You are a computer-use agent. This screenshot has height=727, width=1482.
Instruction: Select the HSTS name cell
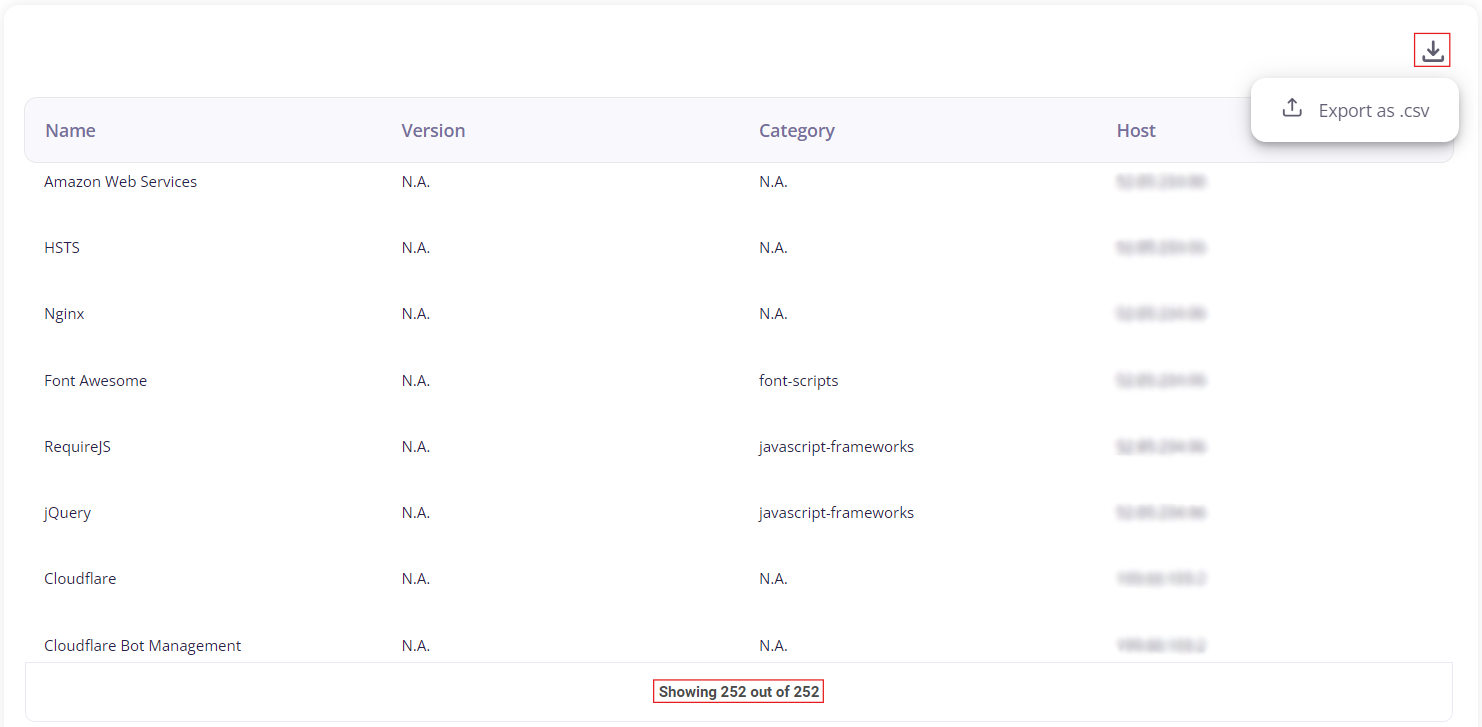coord(62,248)
